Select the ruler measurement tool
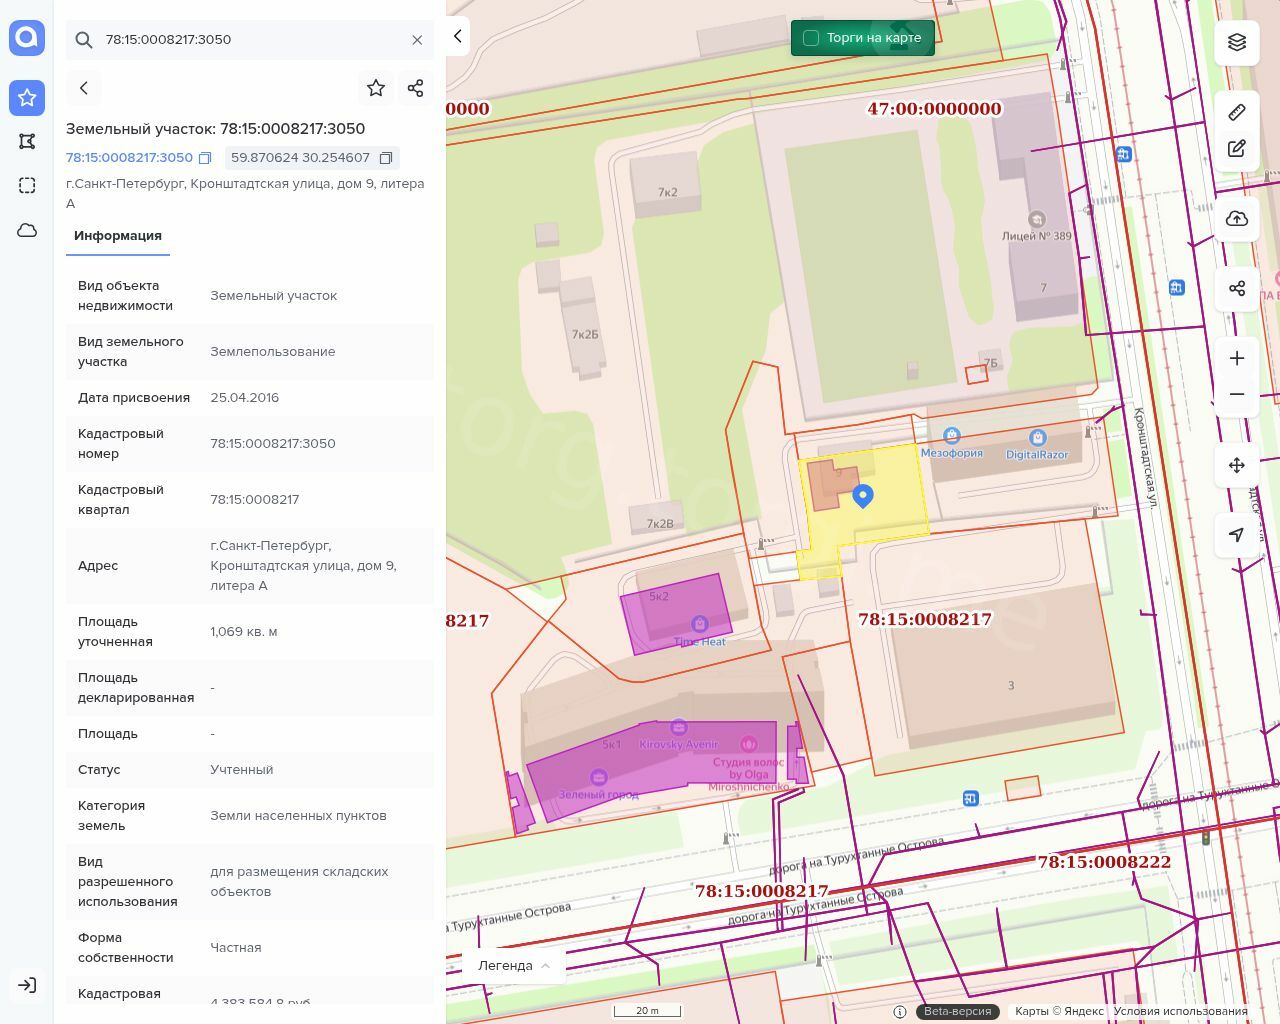The image size is (1280, 1024). coord(1237,112)
